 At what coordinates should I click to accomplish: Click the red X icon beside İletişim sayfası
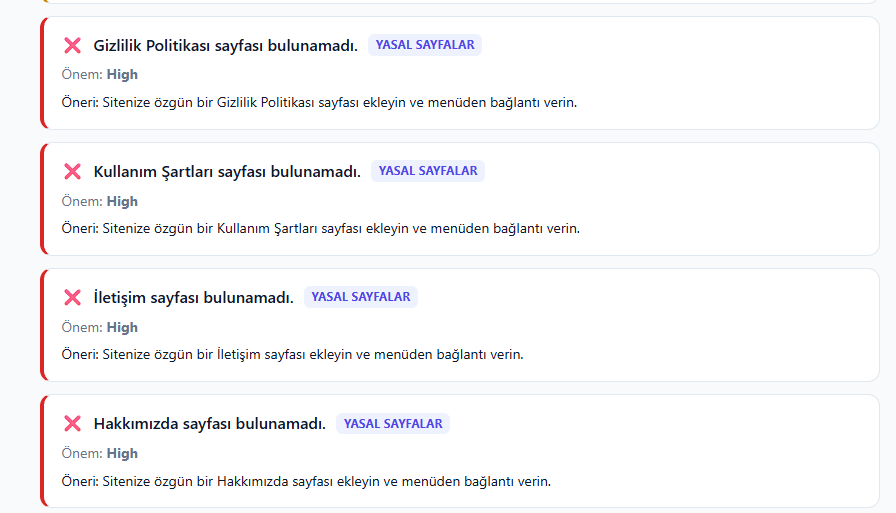click(x=73, y=297)
